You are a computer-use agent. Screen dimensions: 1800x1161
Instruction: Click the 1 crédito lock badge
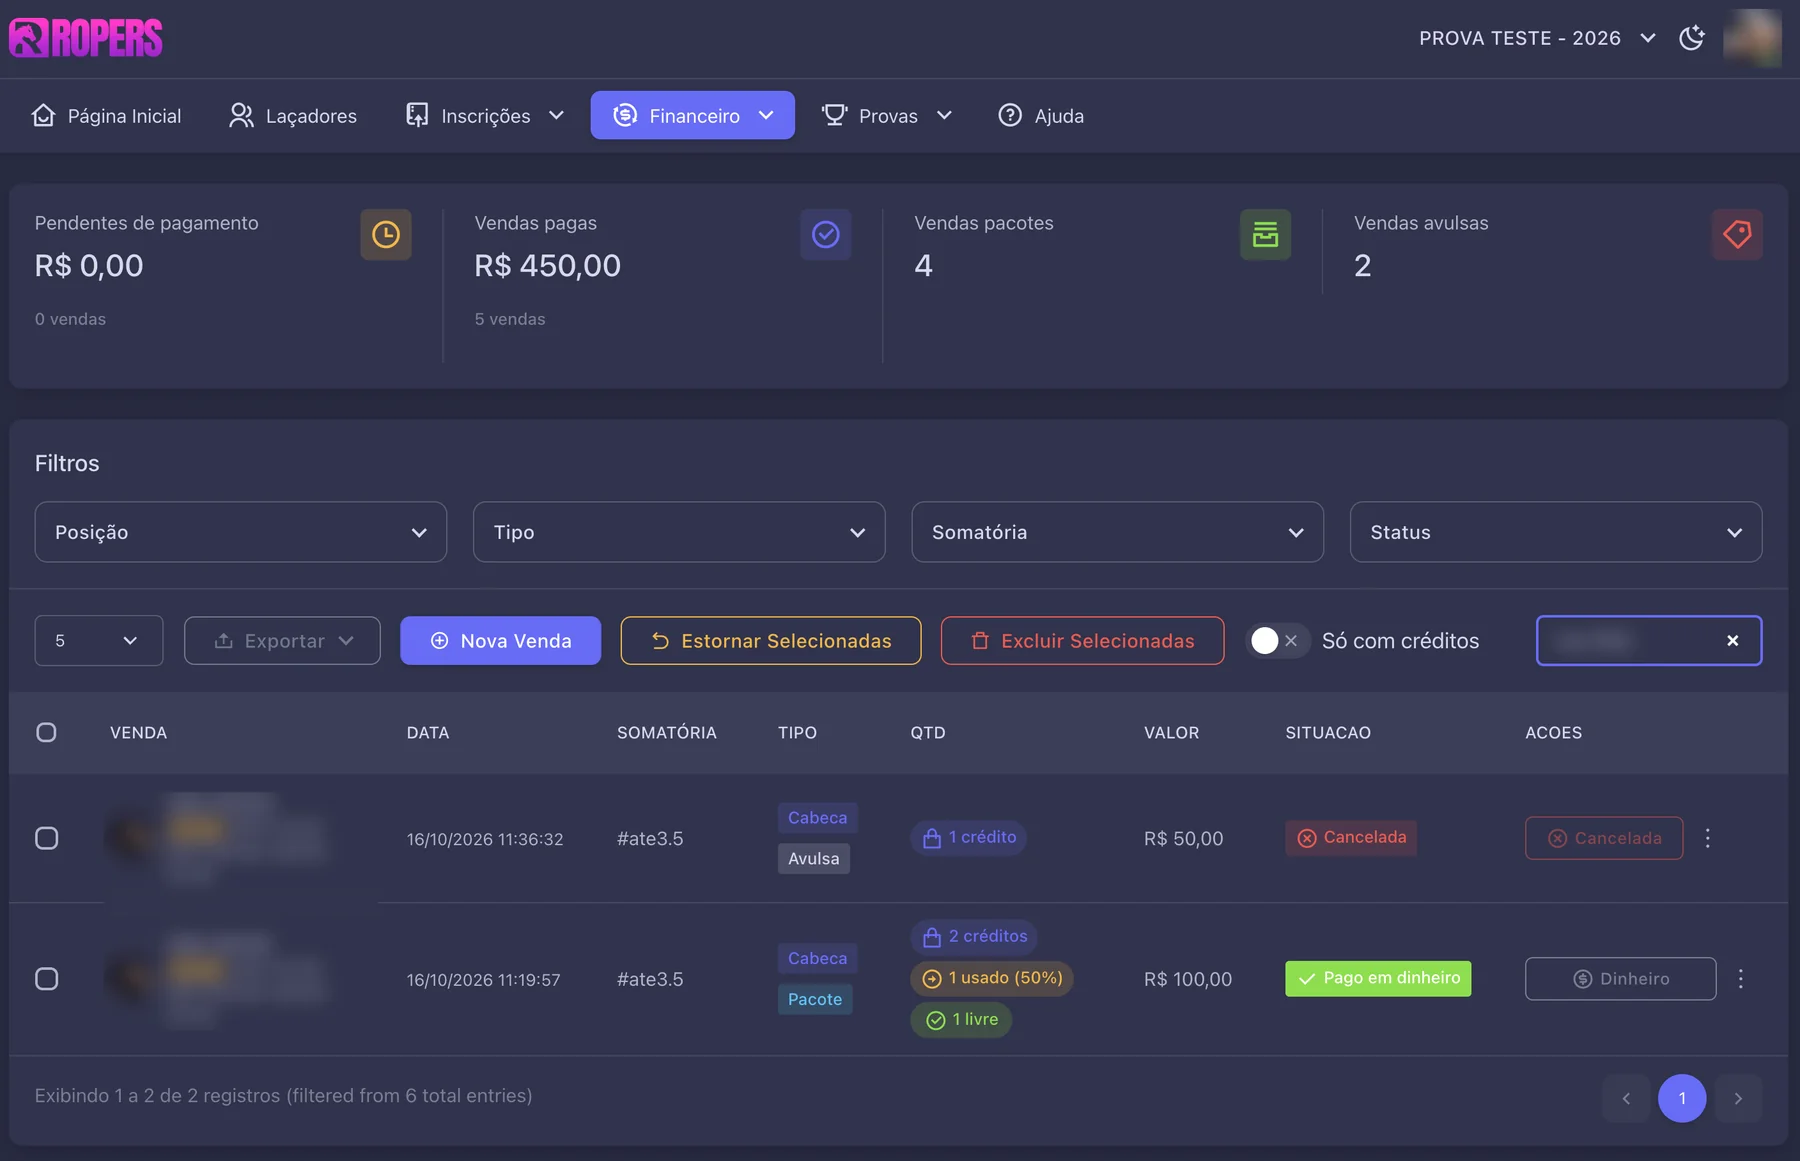point(968,838)
